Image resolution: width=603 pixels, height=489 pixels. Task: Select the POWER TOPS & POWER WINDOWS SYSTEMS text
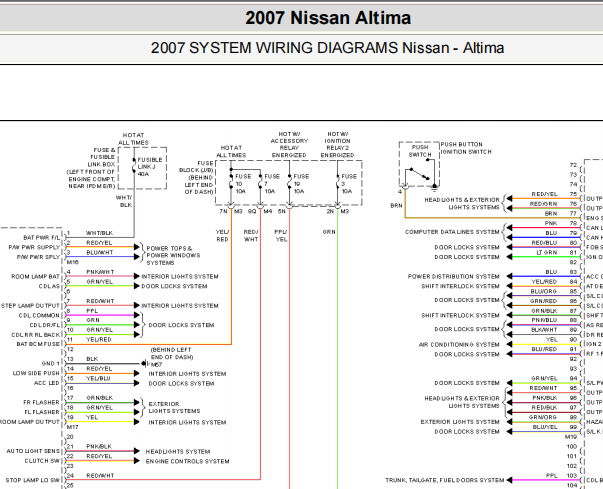(x=173, y=256)
